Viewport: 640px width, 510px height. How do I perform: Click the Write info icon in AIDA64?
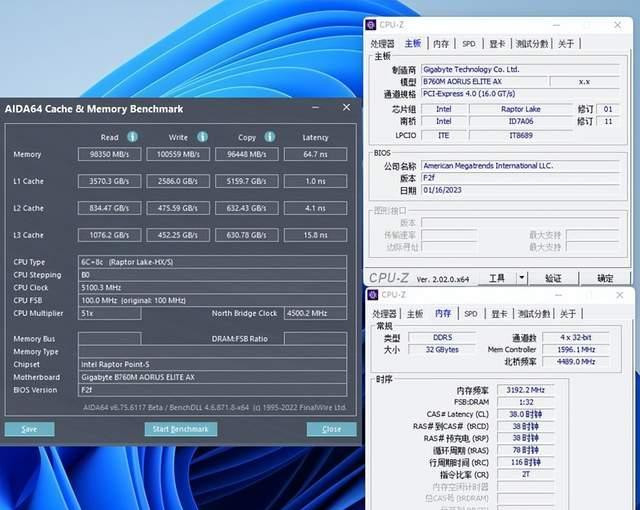[x=202, y=137]
